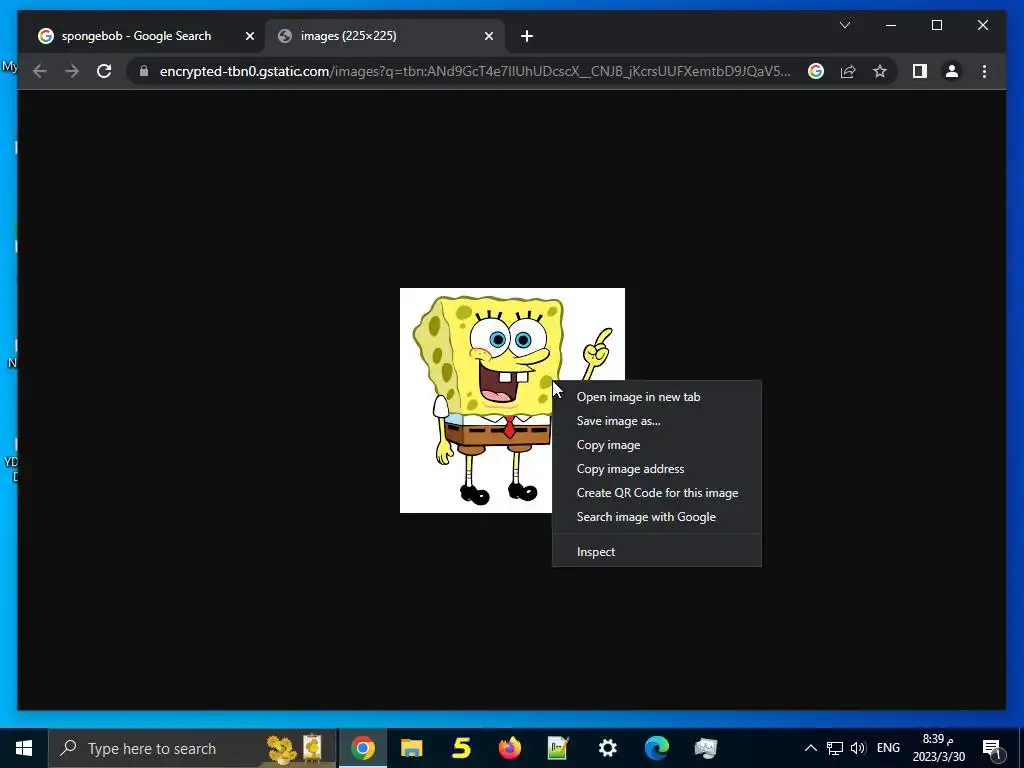Click the taskbar search box
Screen dimensions: 1024x768
(193, 748)
